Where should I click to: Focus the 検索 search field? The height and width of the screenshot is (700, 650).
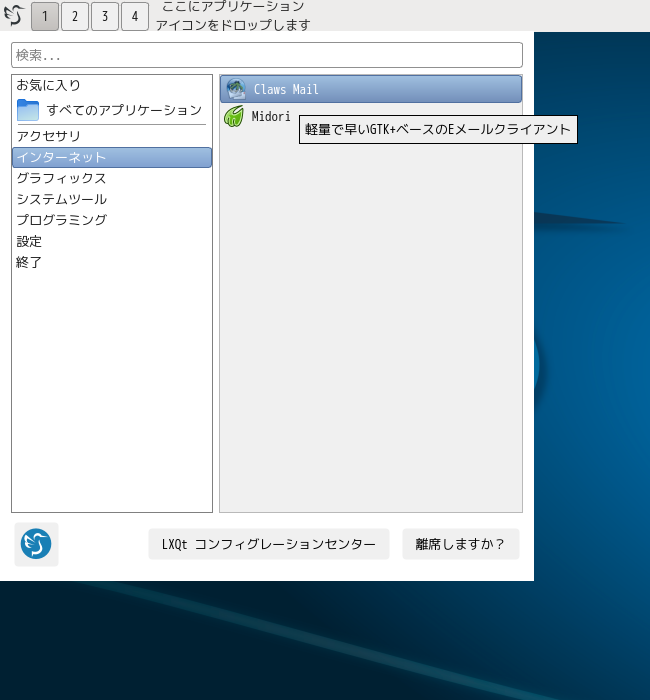(x=267, y=55)
